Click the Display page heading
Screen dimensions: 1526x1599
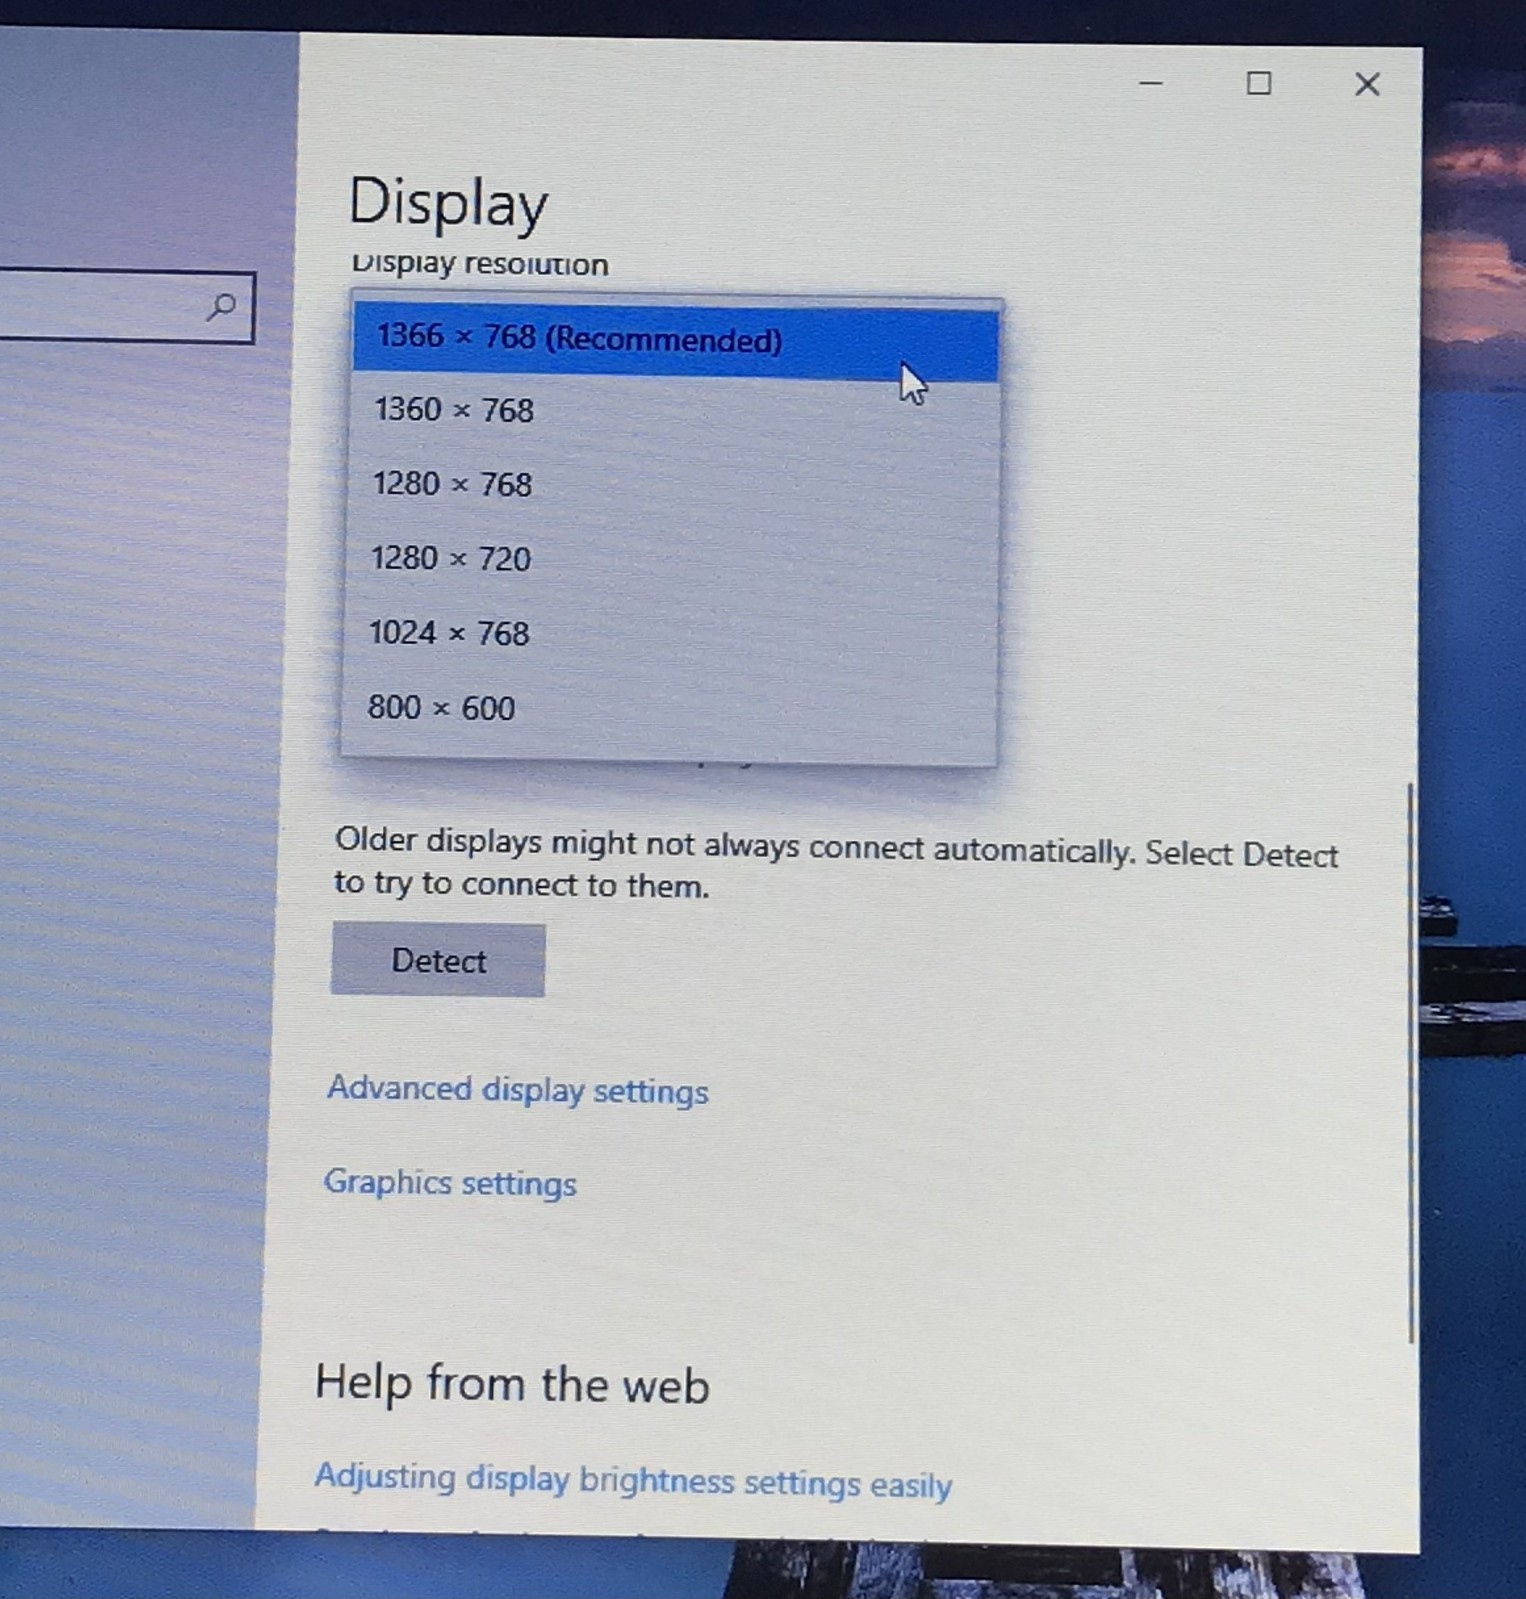(448, 203)
